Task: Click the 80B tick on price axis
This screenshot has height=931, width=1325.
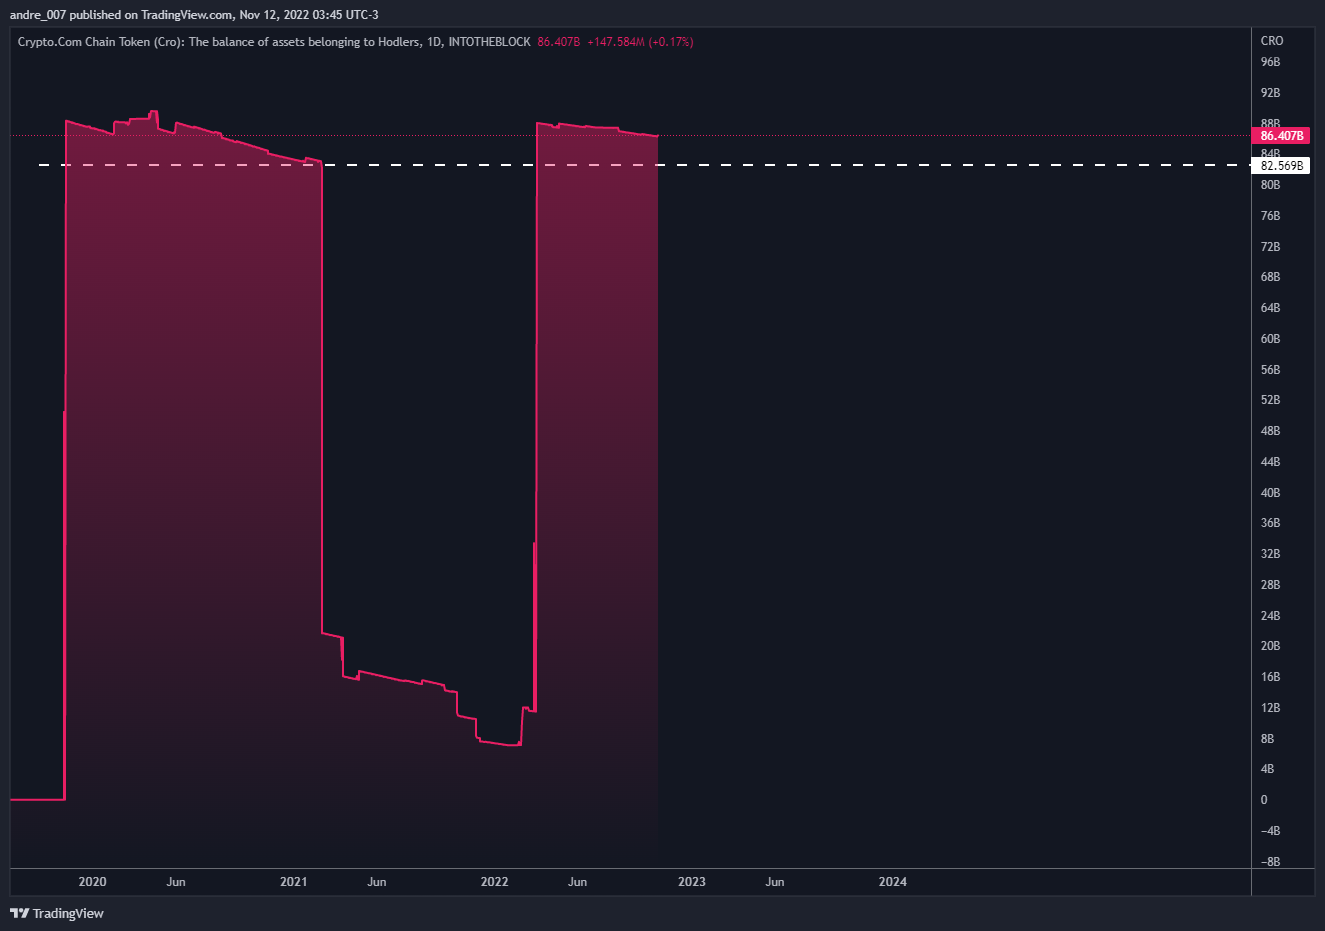Action: [1270, 185]
